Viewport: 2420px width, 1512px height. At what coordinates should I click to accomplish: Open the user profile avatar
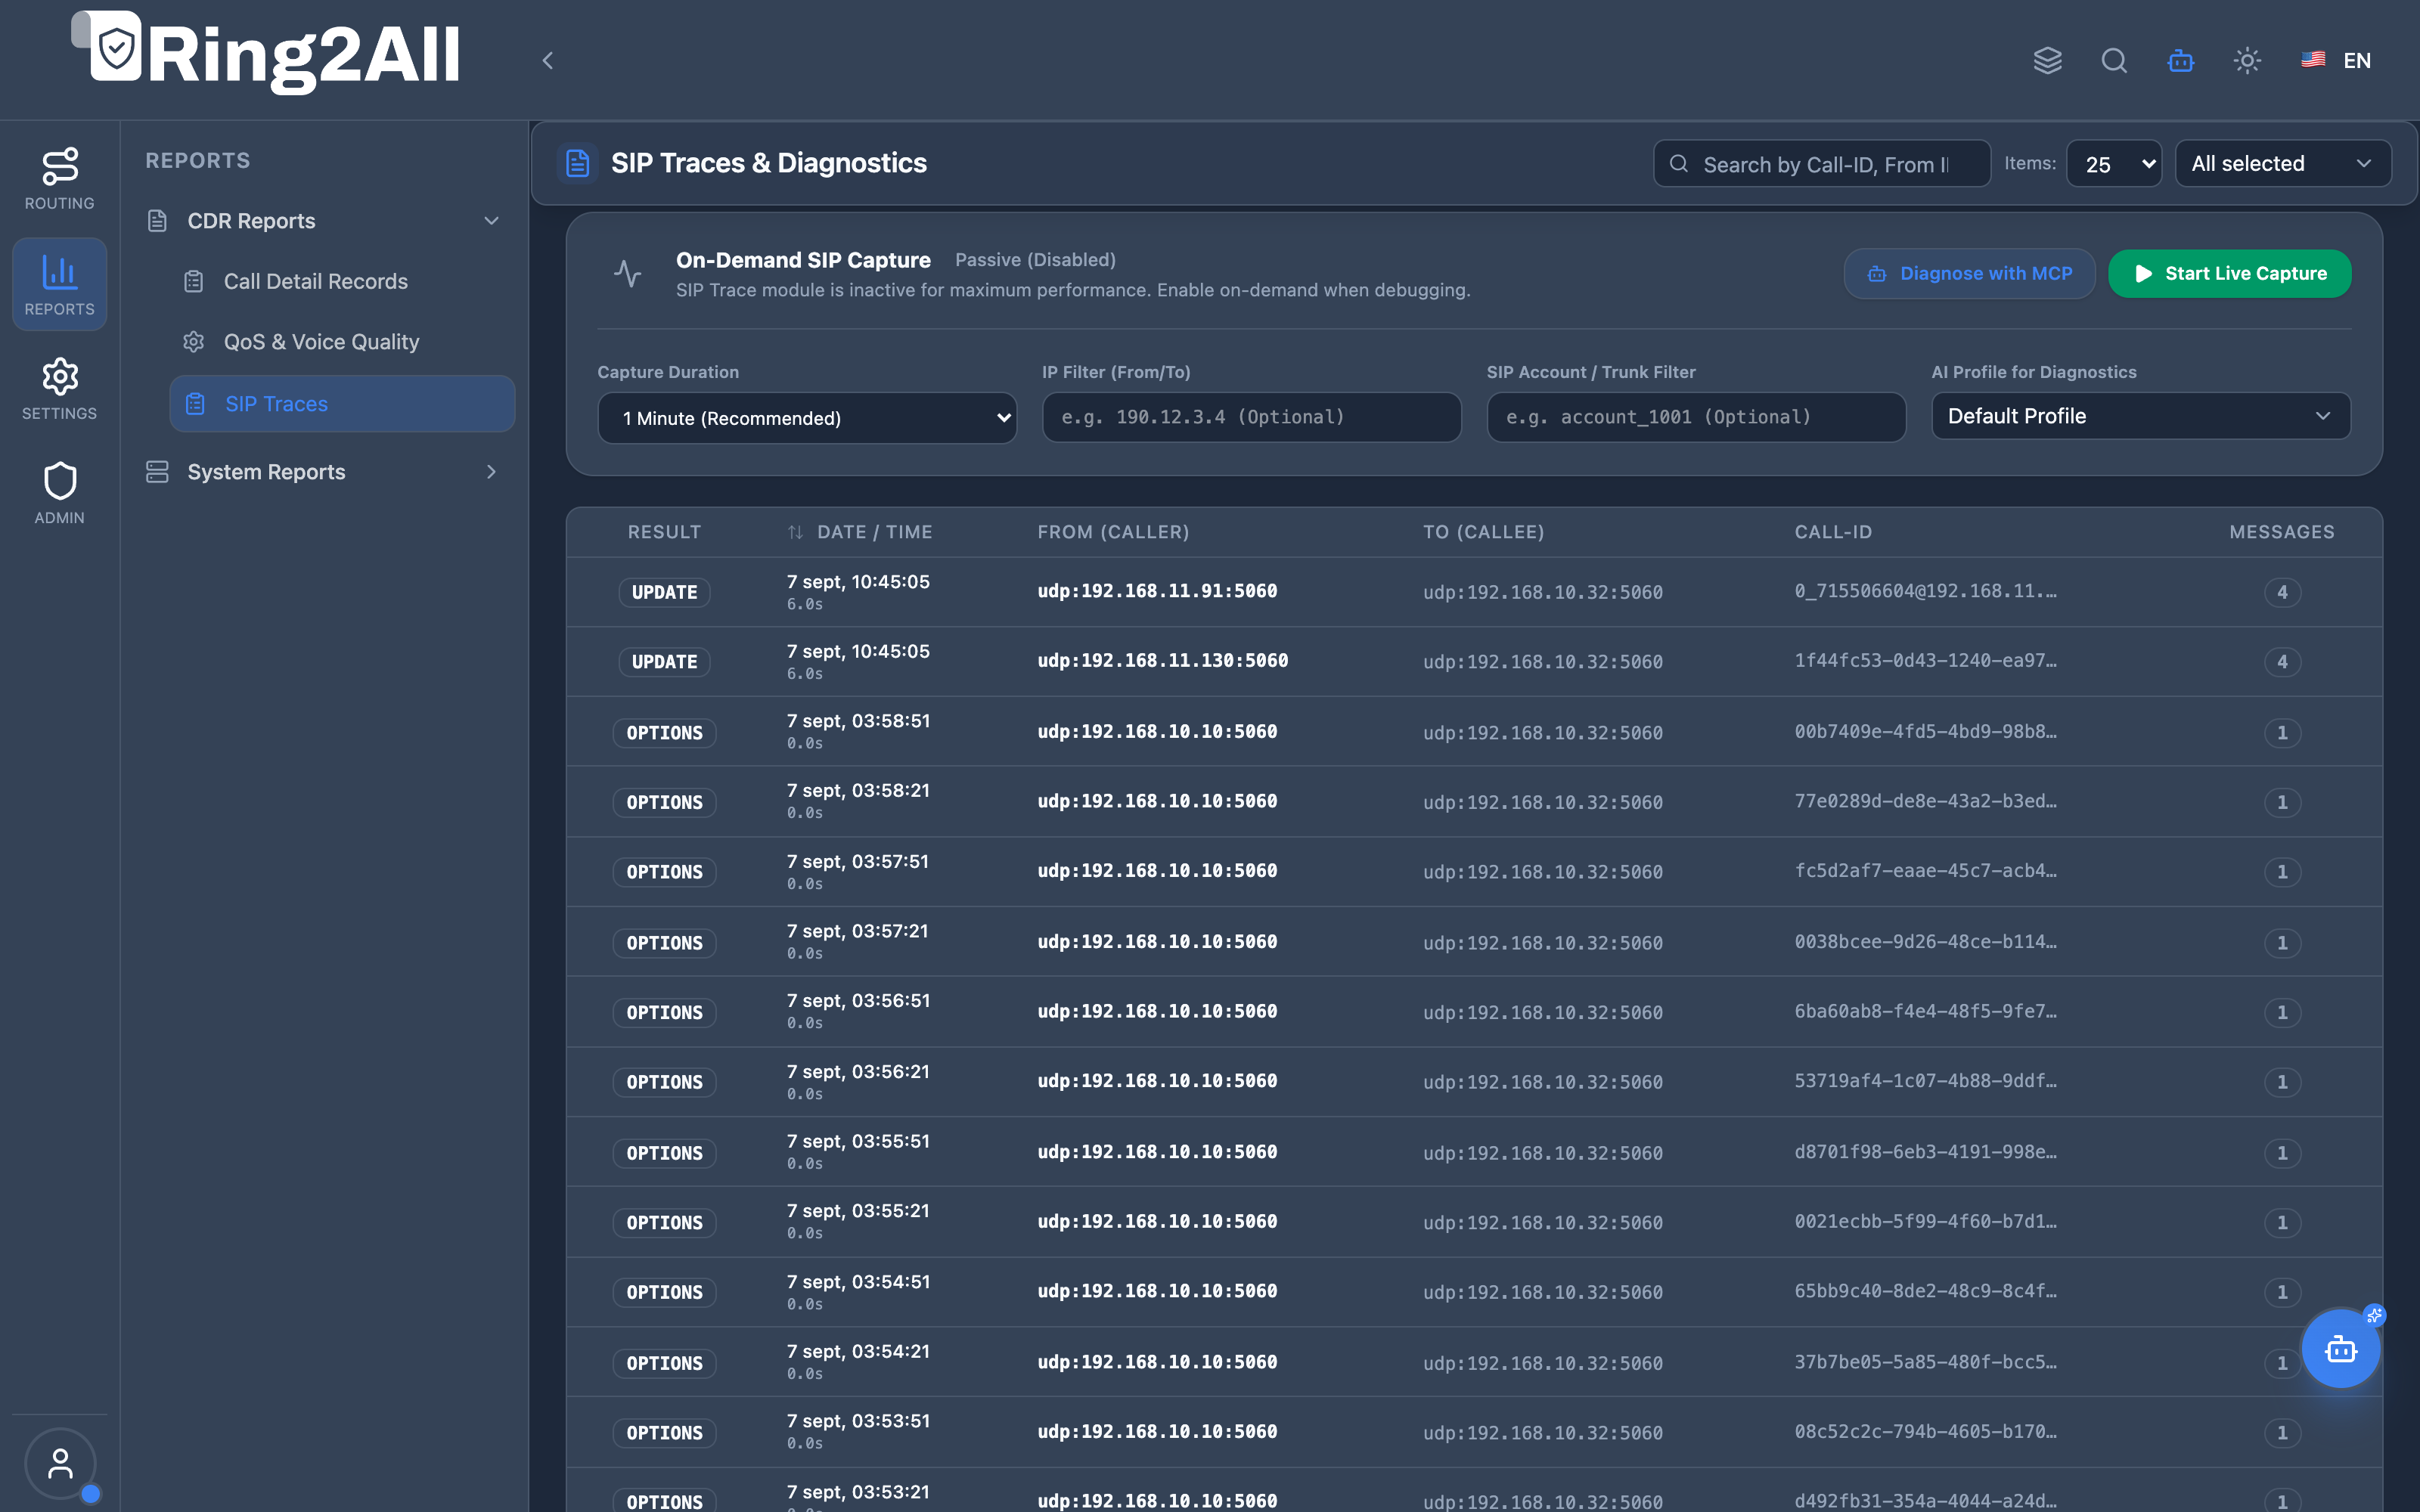coord(60,1464)
